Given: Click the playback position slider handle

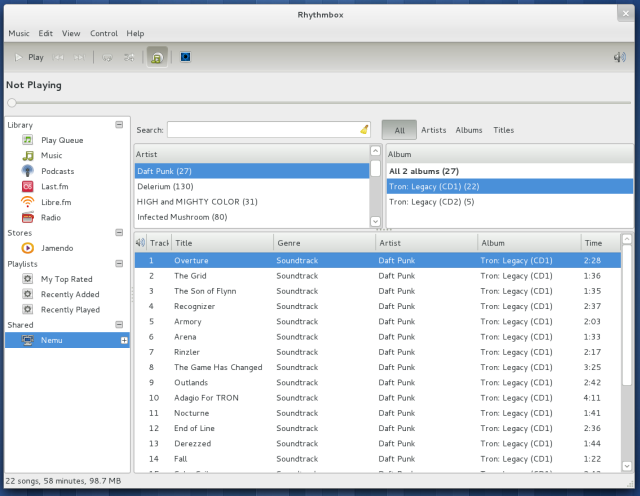Looking at the screenshot, I should tap(12, 102).
